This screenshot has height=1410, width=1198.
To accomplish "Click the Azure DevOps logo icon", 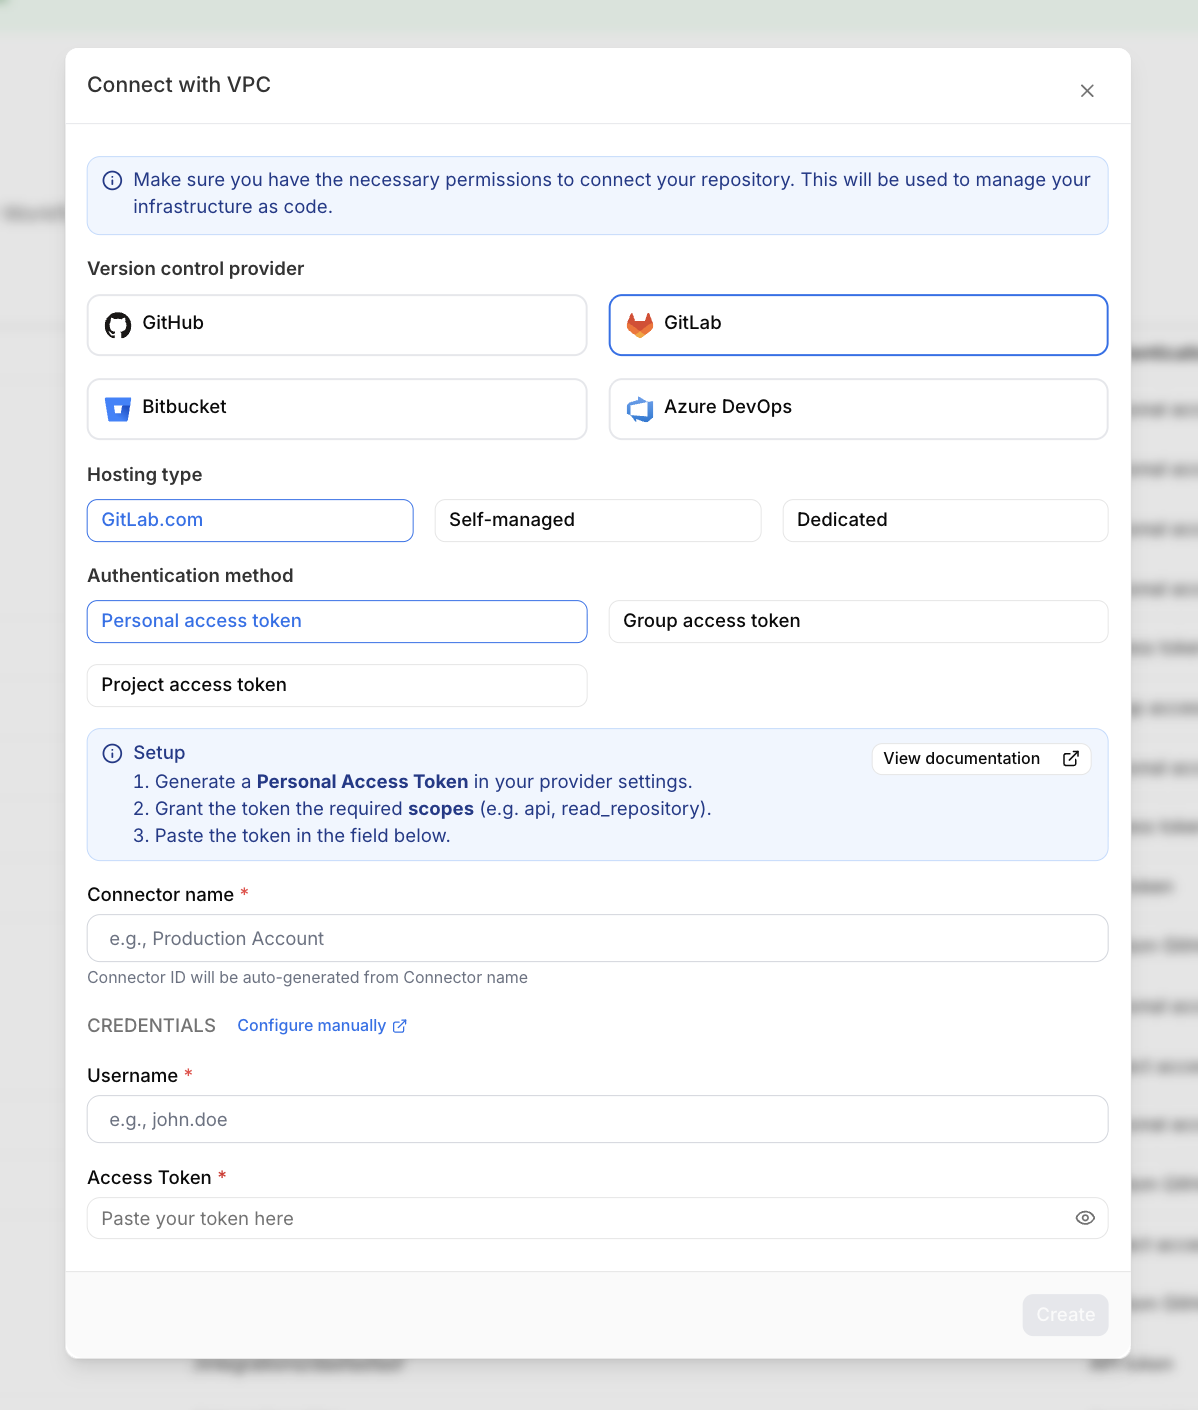I will coord(640,409).
